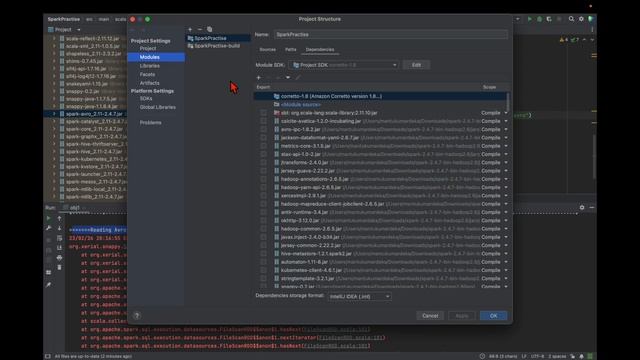Screen dimensions: 640x360
Task: Open Global Libraries settings
Action: click(158, 107)
